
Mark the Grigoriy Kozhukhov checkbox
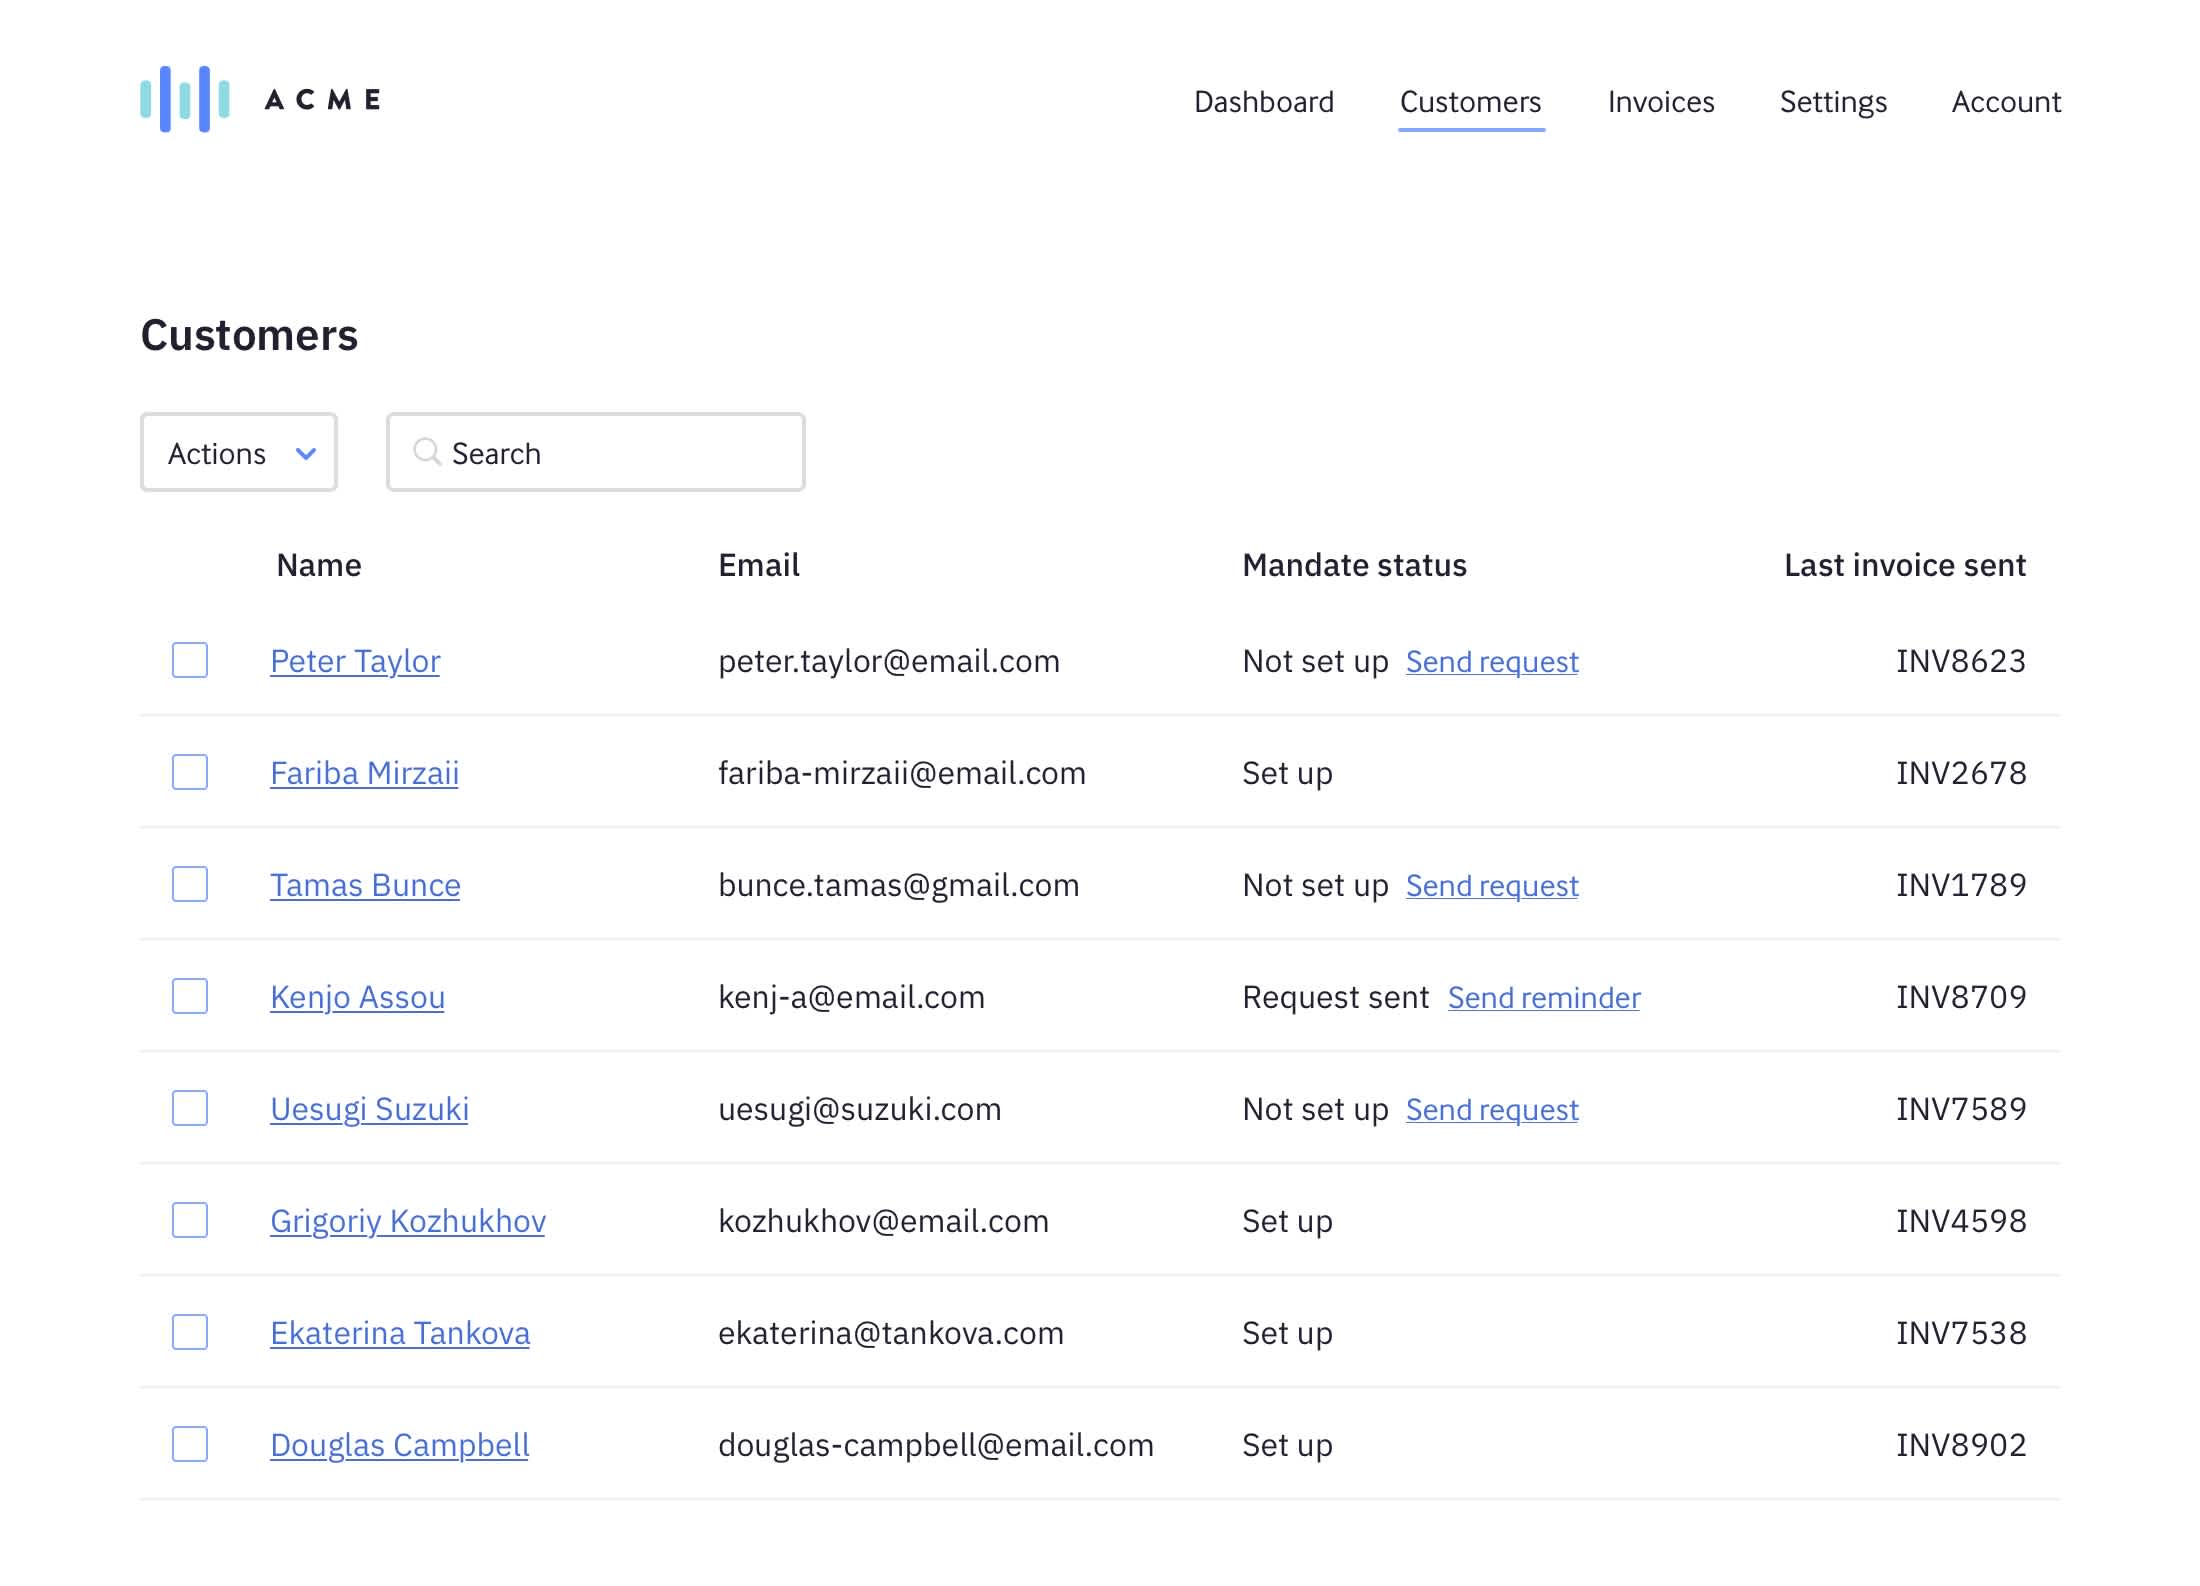190,1220
